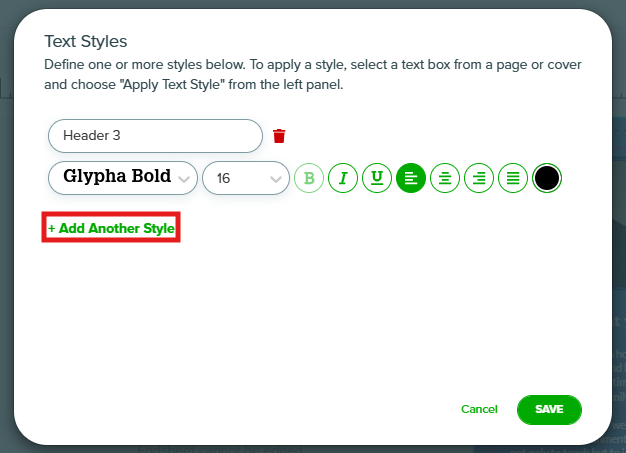Expand font list using its chevron arrow
Viewport: 626px width, 453px height.
click(184, 179)
